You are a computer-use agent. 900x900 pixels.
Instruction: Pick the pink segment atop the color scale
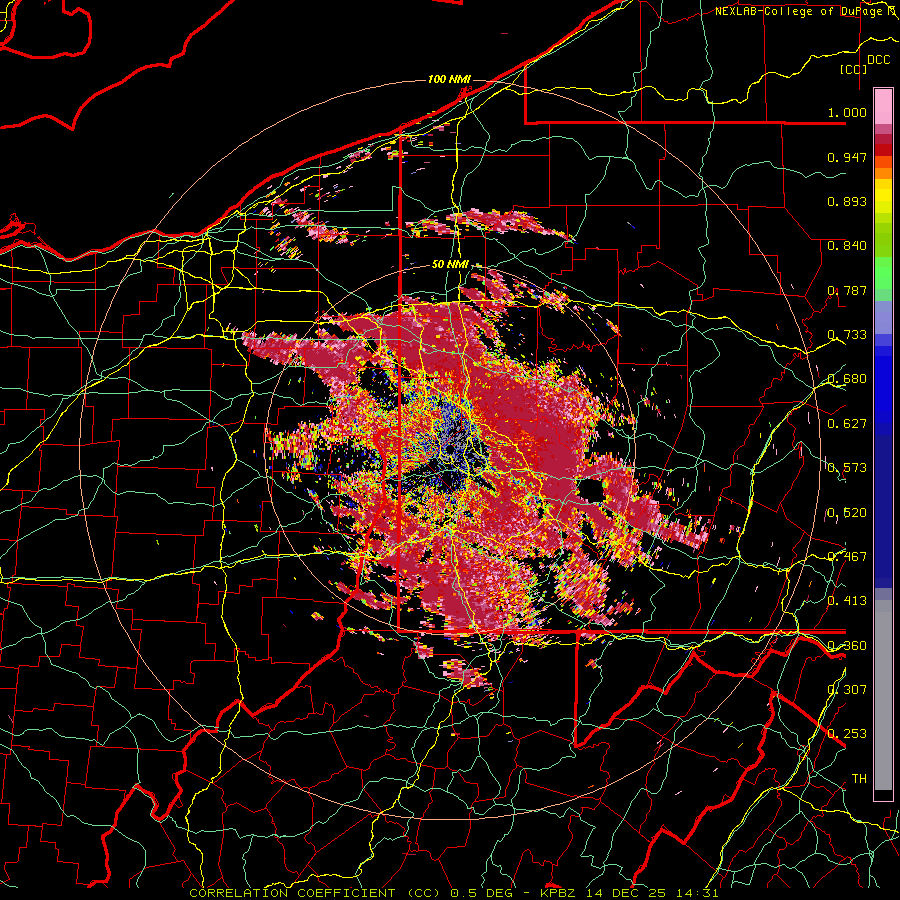pos(883,107)
